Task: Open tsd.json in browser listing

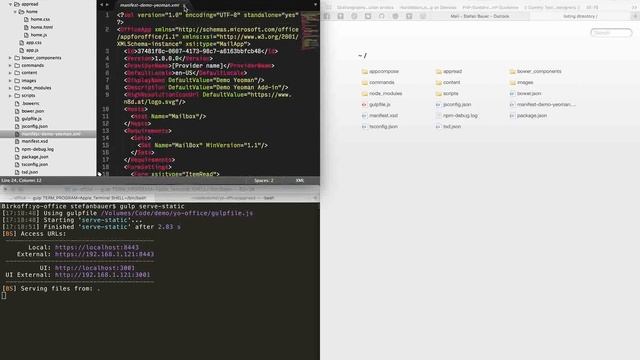Action: (x=448, y=127)
